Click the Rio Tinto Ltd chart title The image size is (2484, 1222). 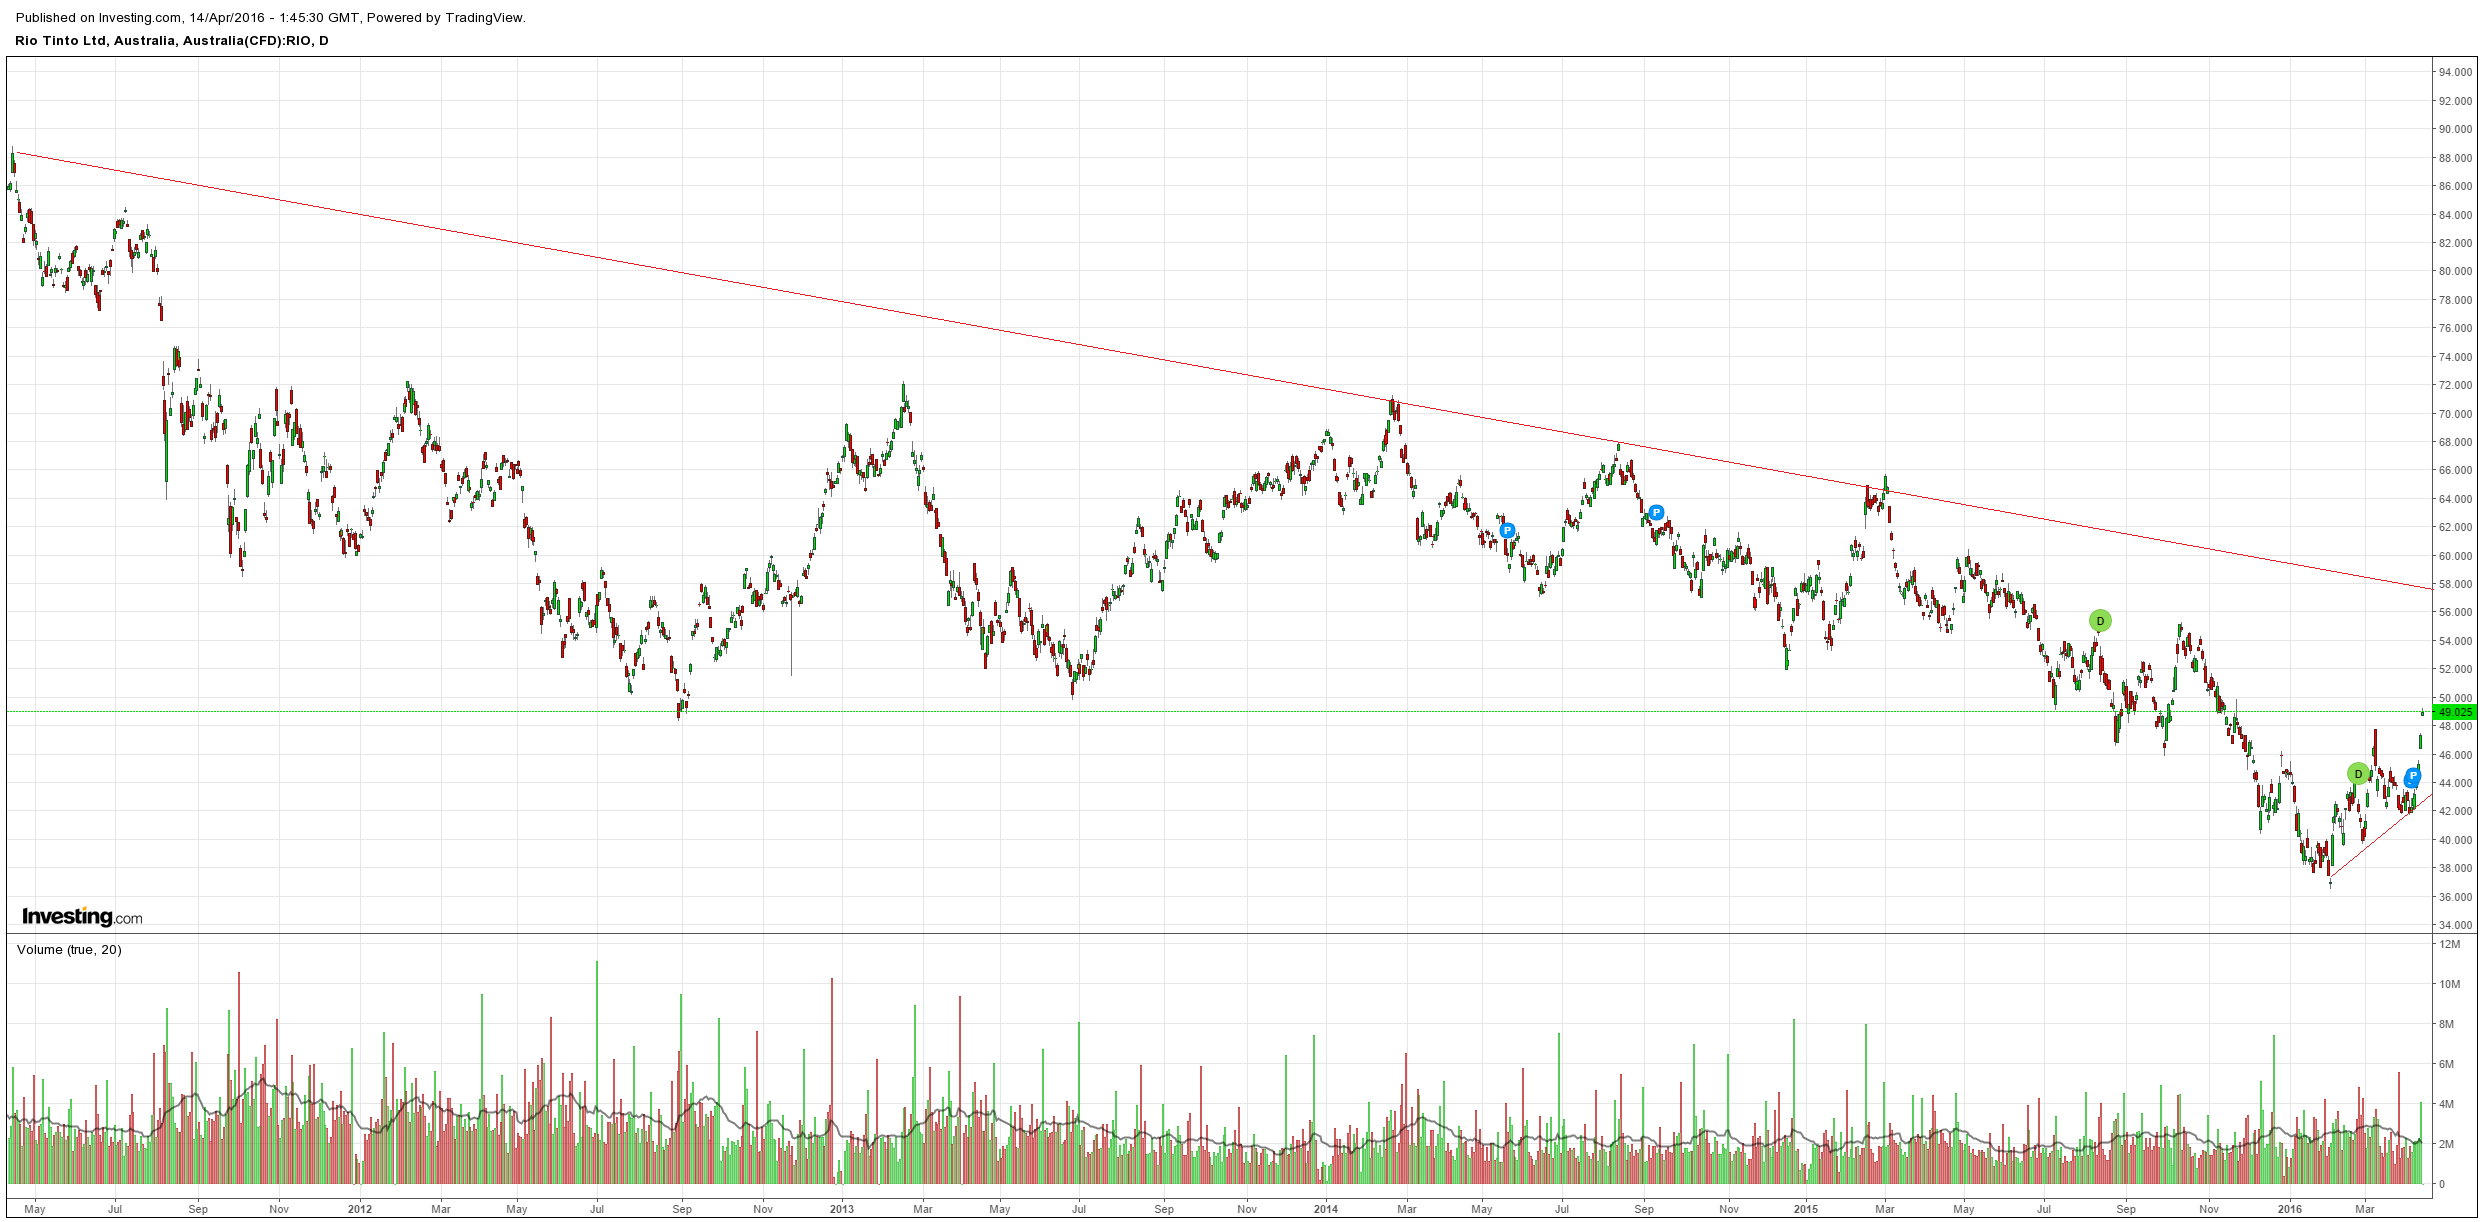pos(172,41)
